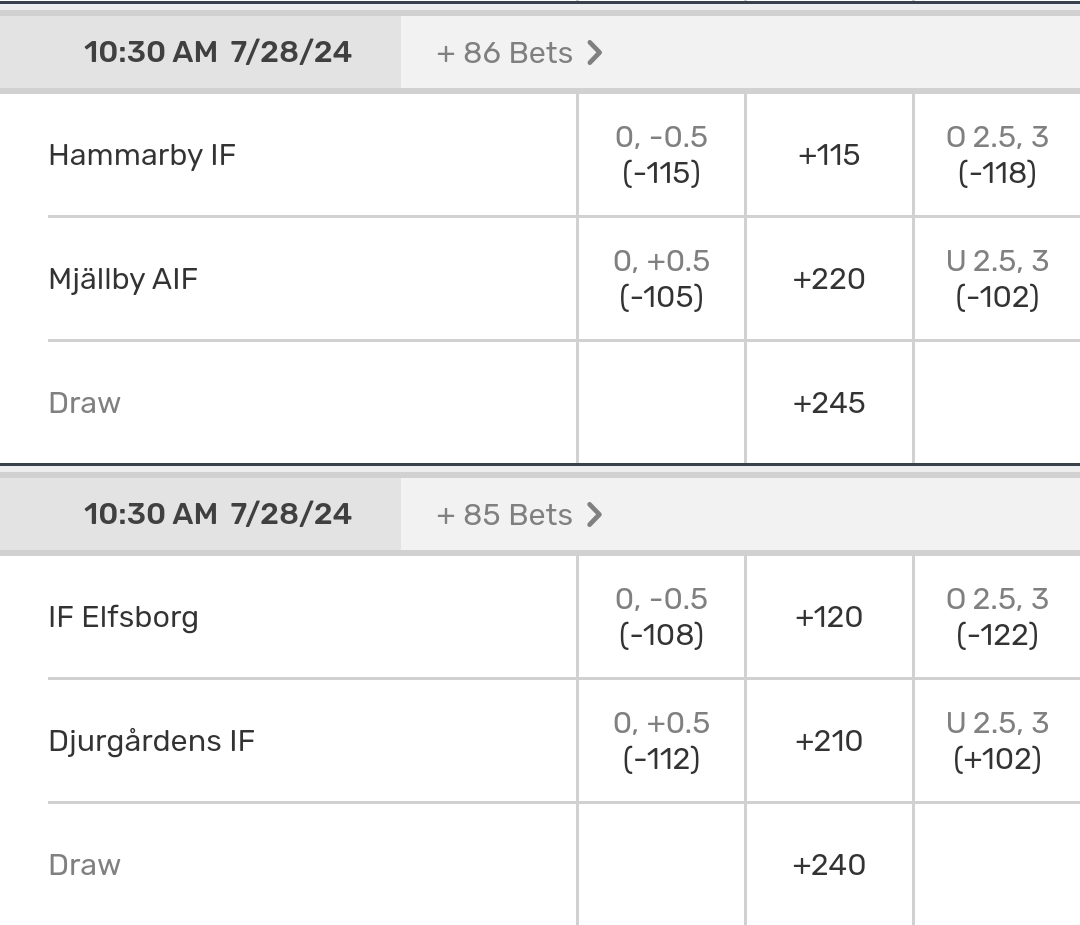Open the Djurgårdens IF team name

pos(151,741)
